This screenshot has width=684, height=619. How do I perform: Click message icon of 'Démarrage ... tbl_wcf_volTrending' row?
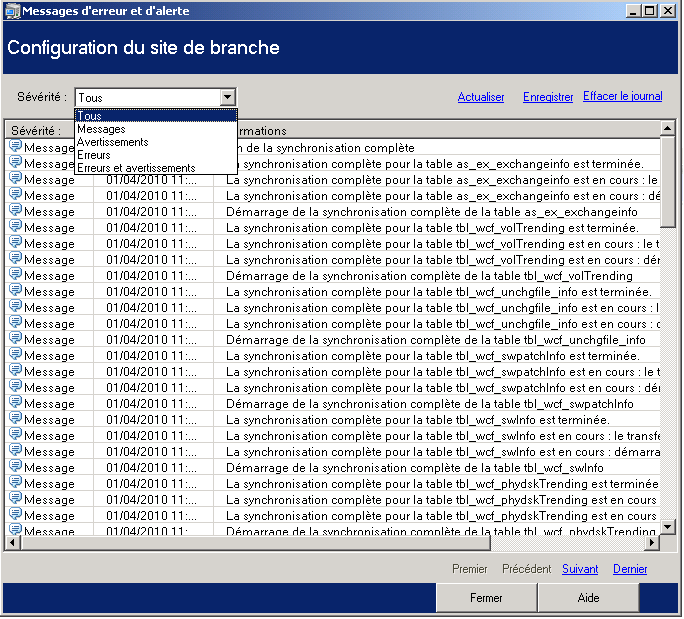(x=15, y=274)
